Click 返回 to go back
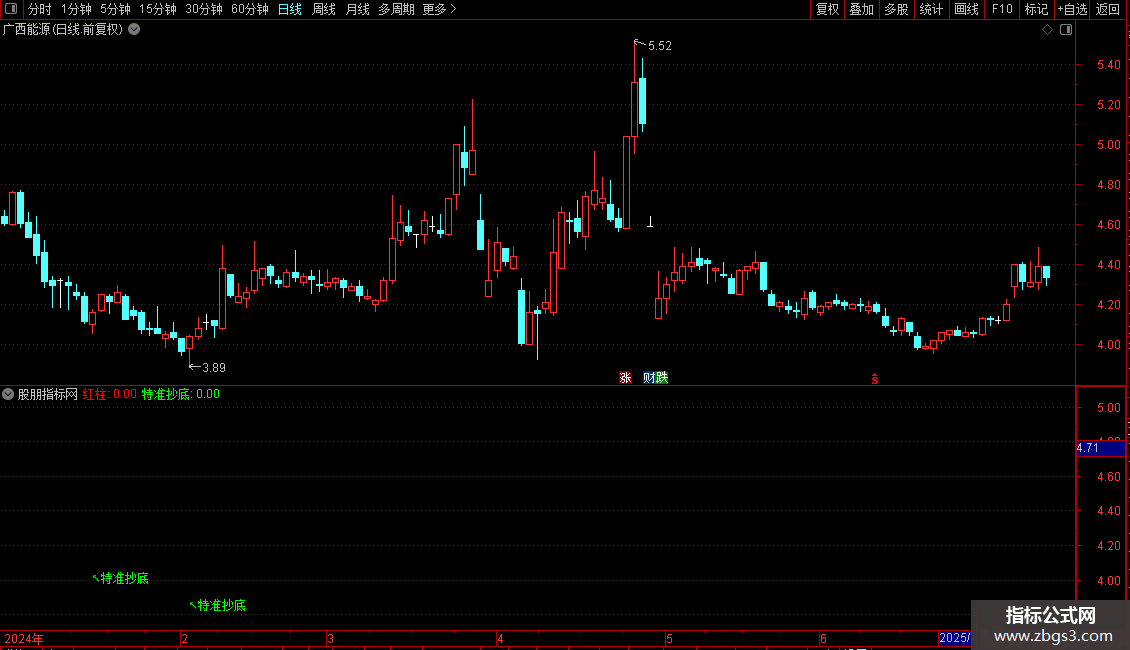 coord(1108,9)
